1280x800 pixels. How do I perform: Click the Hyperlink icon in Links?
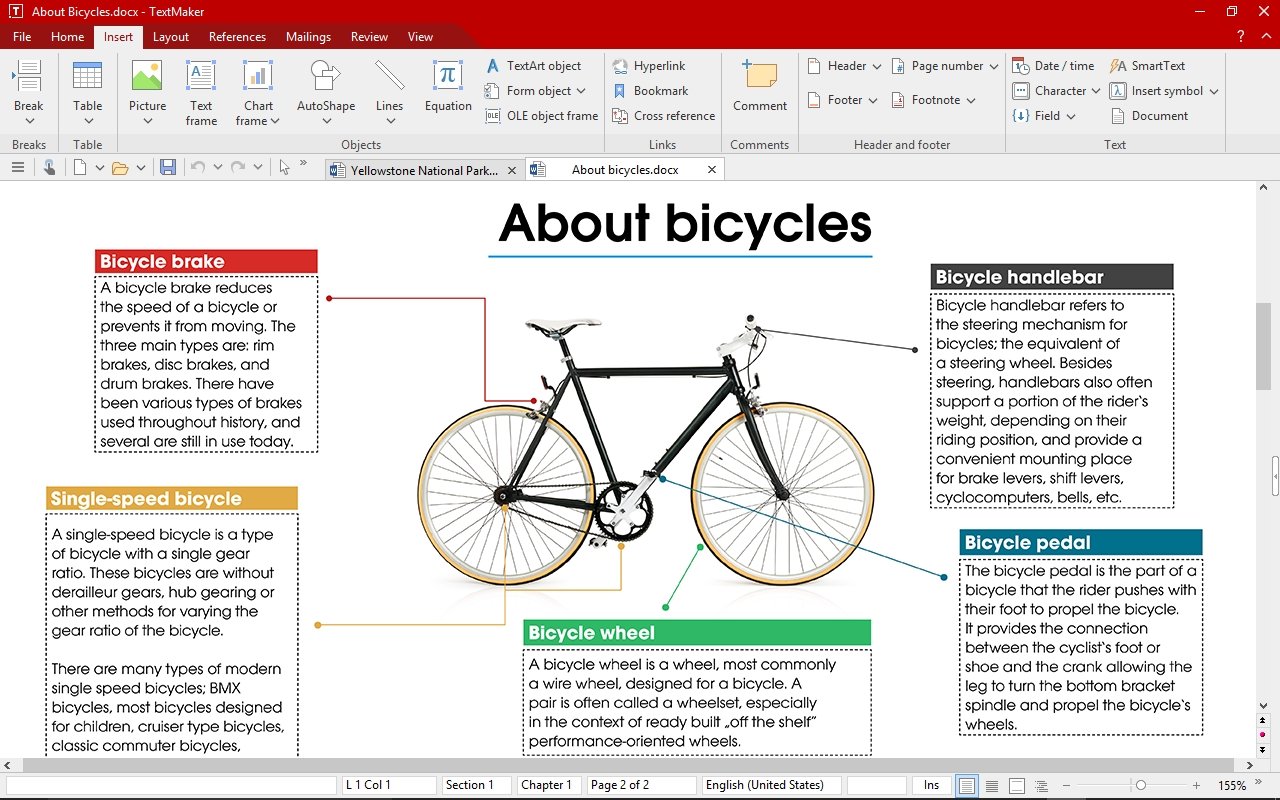pos(621,66)
